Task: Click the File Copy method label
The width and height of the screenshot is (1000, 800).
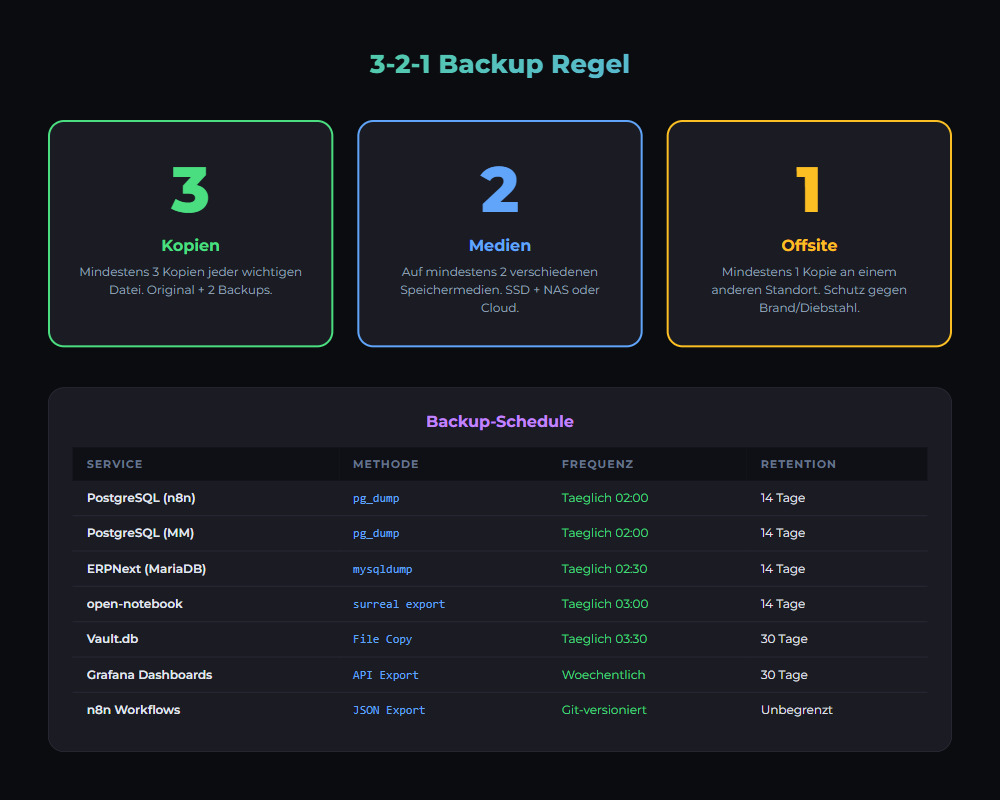Action: 382,639
